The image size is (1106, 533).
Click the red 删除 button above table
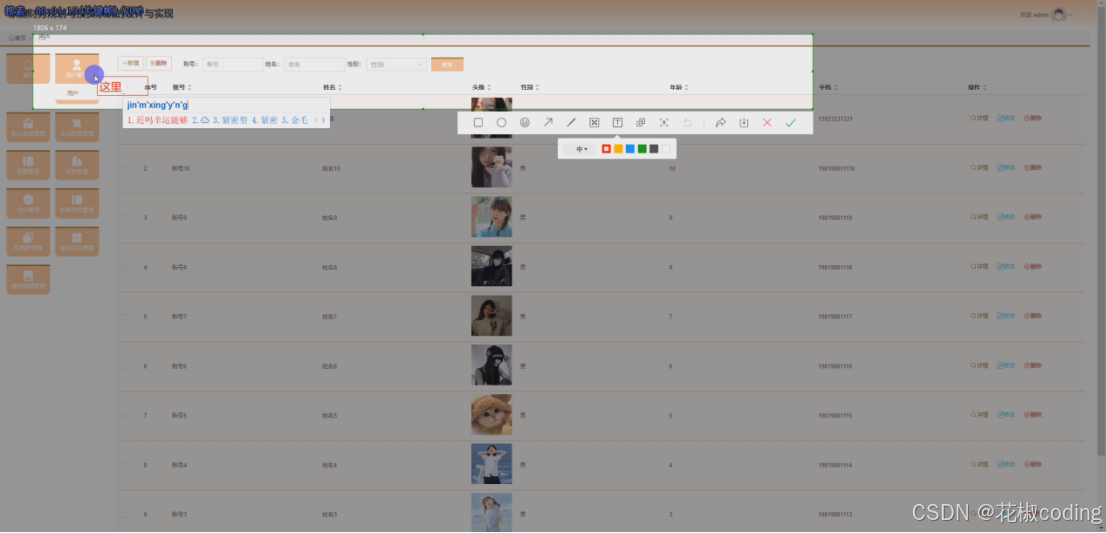pyautogui.click(x=159, y=63)
